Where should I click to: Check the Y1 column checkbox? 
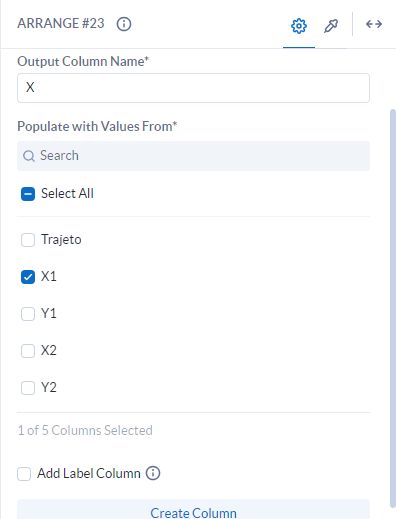[x=28, y=314]
